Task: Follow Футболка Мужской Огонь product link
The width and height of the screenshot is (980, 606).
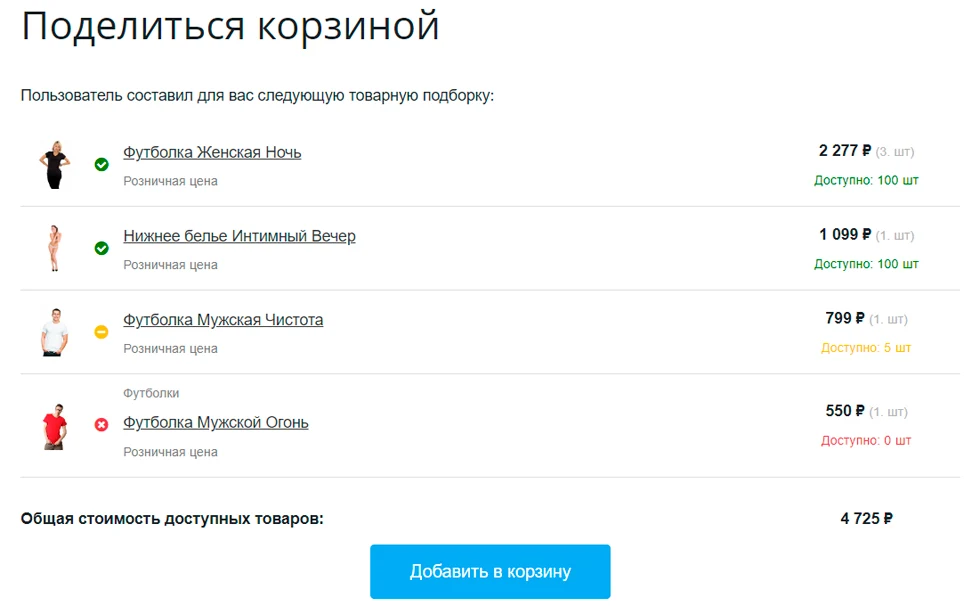Action: coord(216,422)
